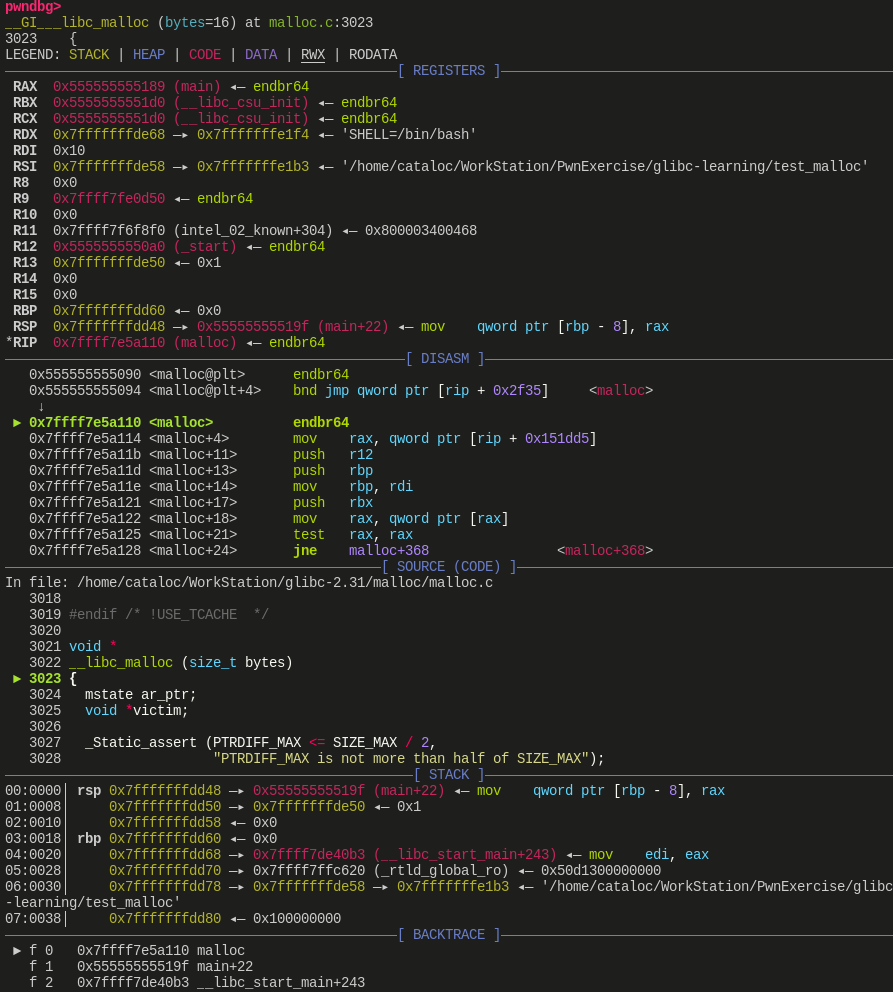
Task: Click the down arrow below malloc@plt+4
Action: (41, 407)
